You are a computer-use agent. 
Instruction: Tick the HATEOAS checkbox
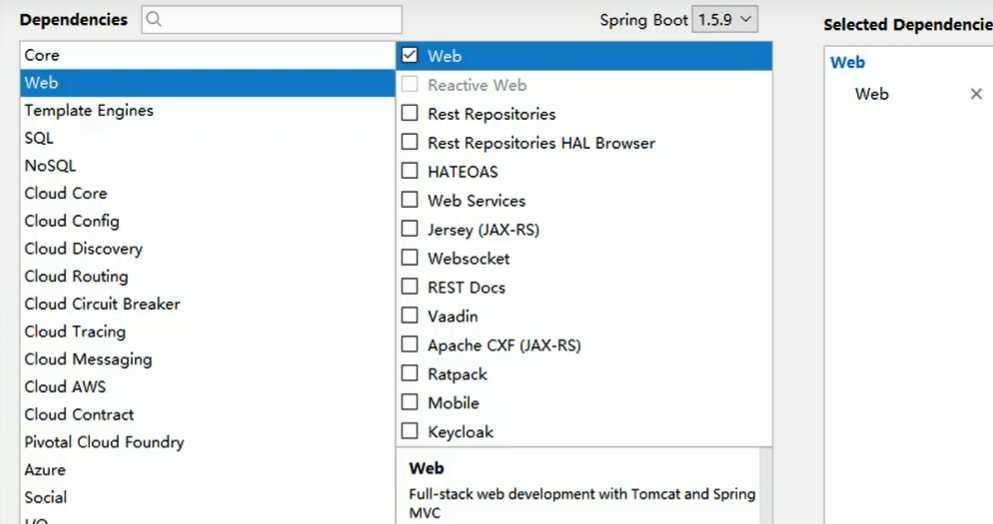tap(410, 171)
